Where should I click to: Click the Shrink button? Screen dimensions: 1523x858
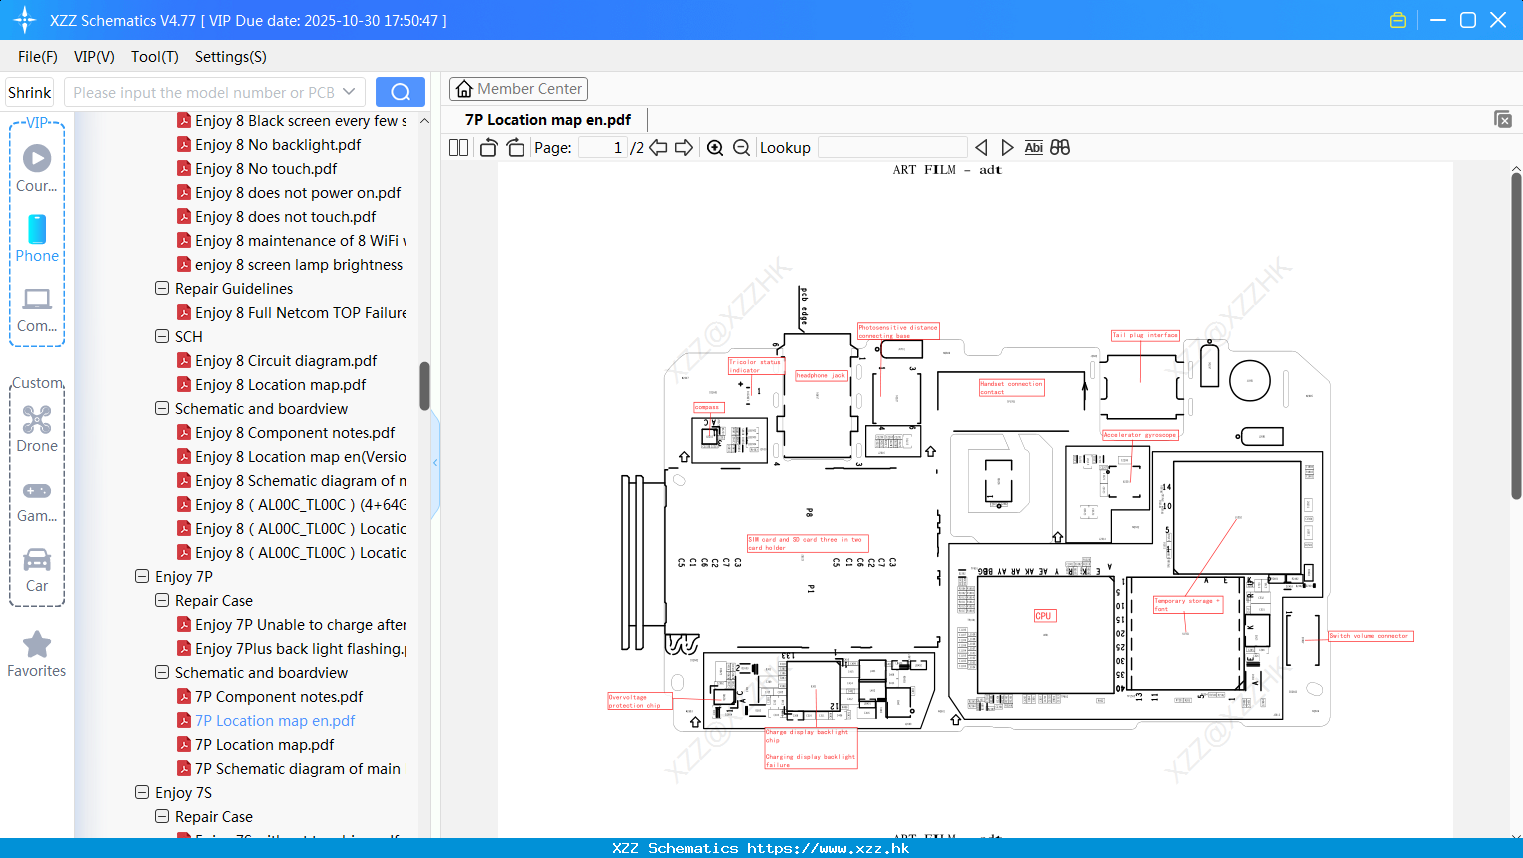tap(29, 92)
